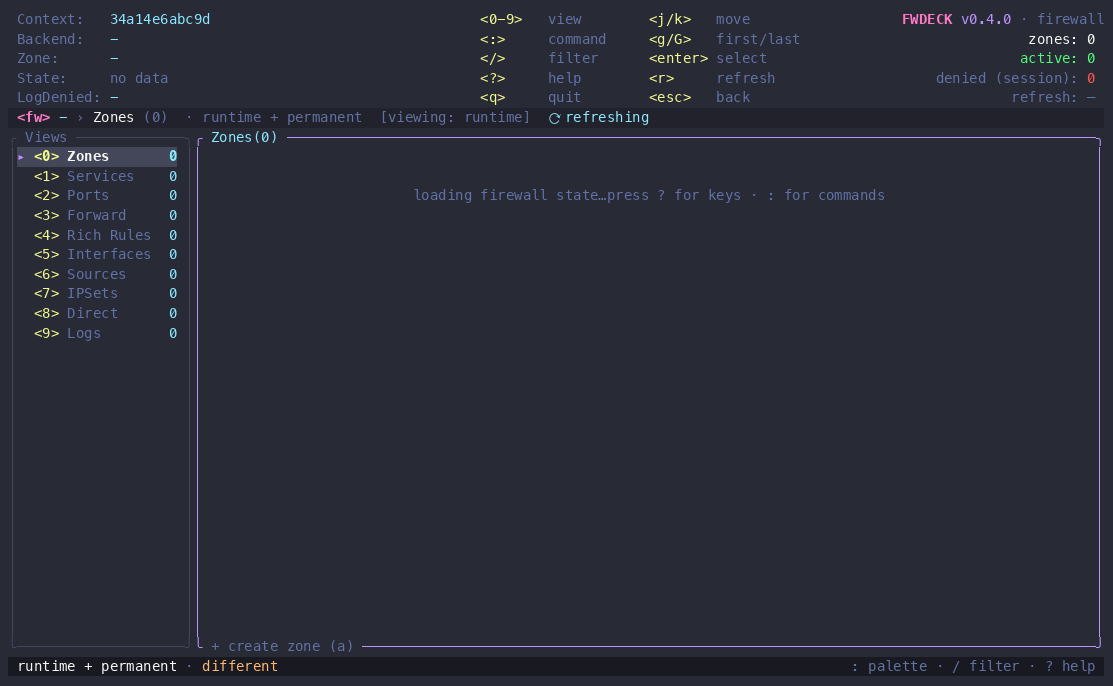The image size is (1113, 686).
Task: Click the Zones(0) panel title
Action: click(x=244, y=137)
